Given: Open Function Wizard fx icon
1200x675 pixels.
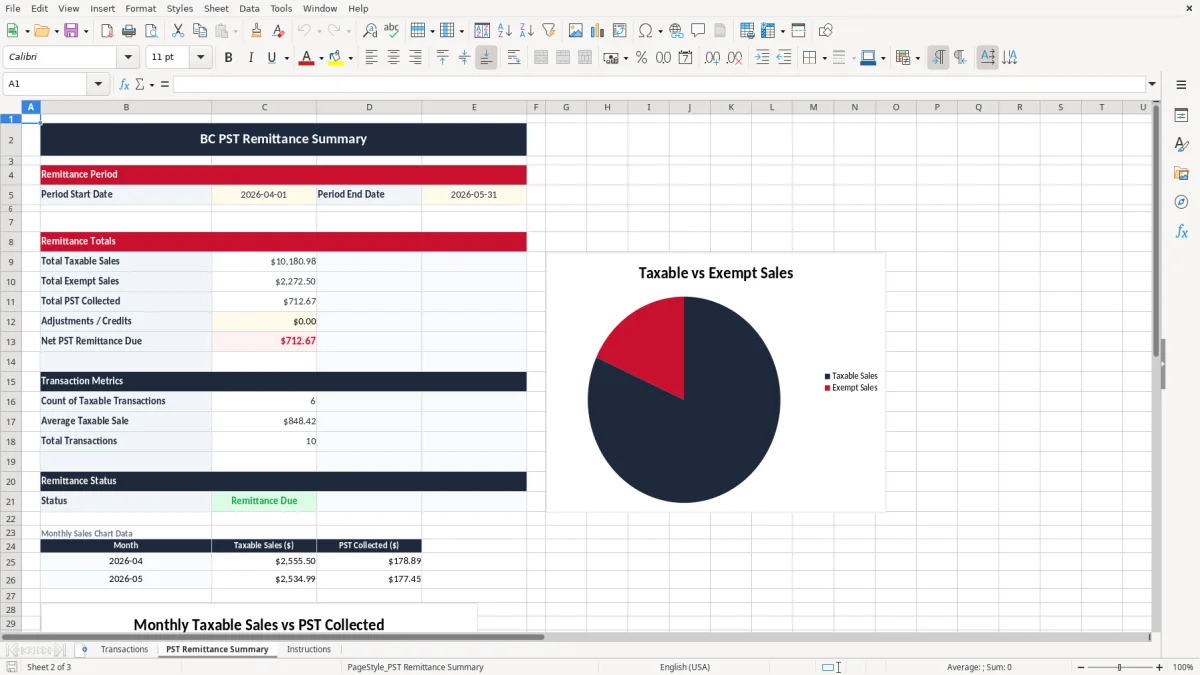Looking at the screenshot, I should 125,84.
